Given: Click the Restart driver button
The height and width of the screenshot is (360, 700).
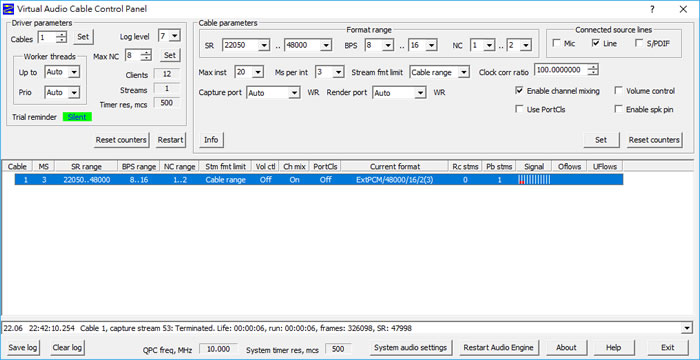Looking at the screenshot, I should [171, 140].
